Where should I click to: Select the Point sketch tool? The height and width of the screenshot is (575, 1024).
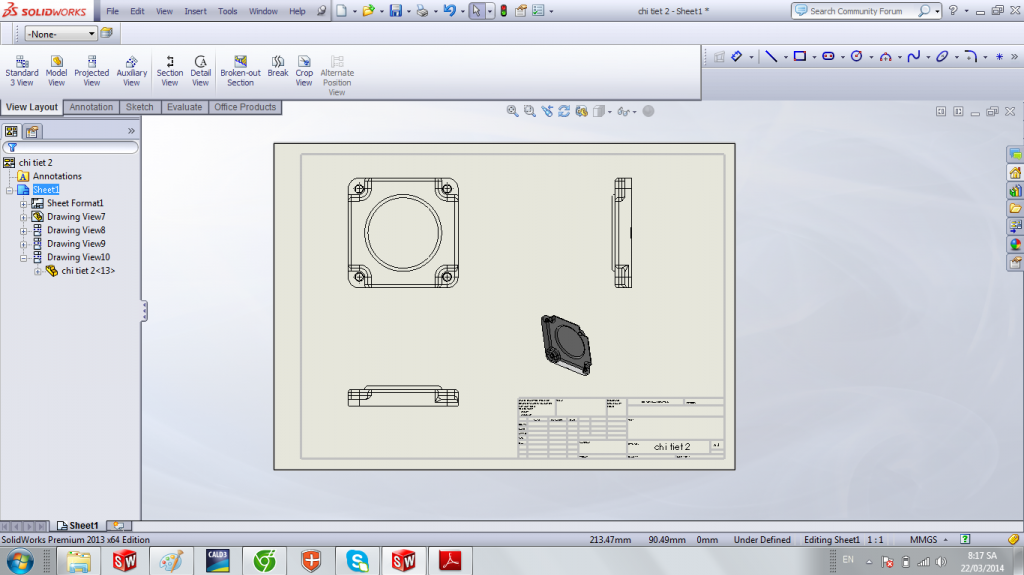(x=999, y=56)
